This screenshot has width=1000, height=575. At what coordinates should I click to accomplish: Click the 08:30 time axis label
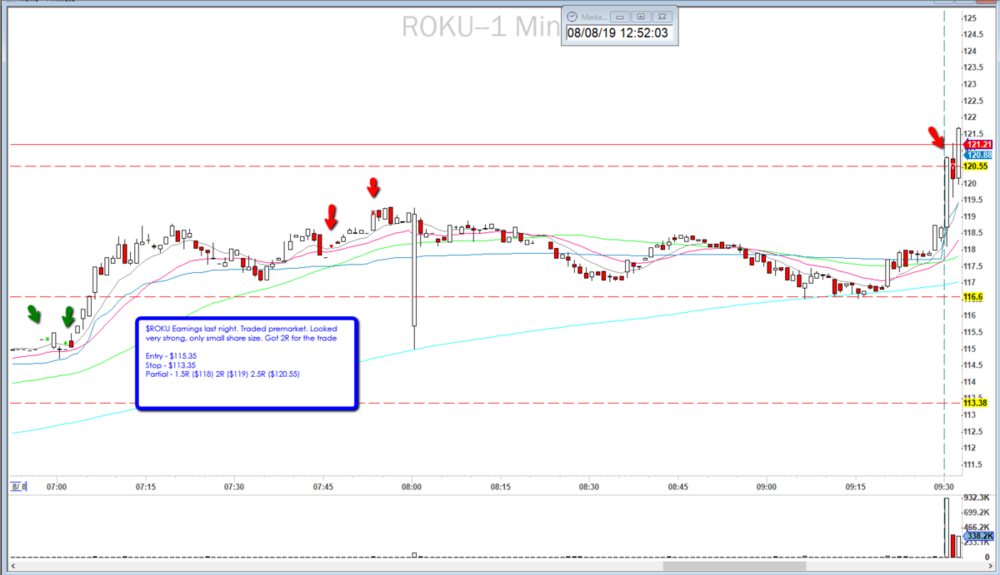click(x=589, y=486)
